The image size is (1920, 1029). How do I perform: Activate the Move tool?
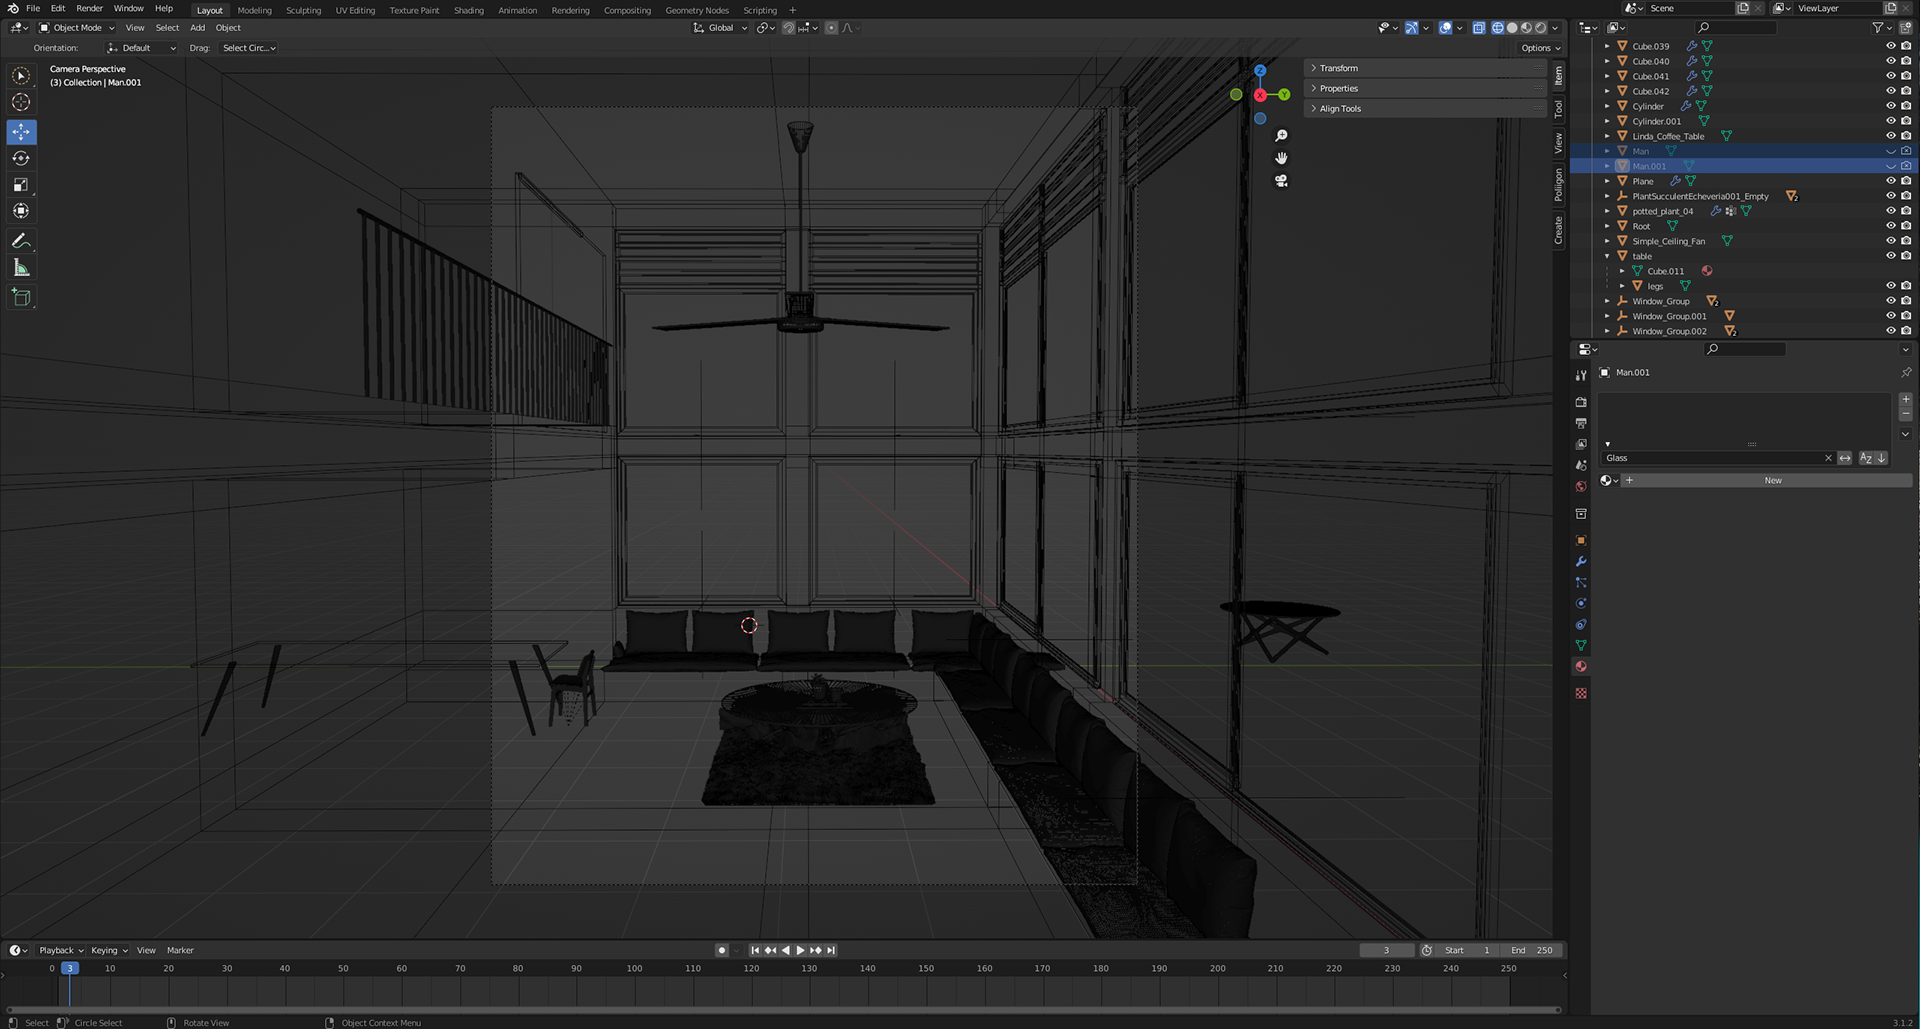[x=21, y=132]
